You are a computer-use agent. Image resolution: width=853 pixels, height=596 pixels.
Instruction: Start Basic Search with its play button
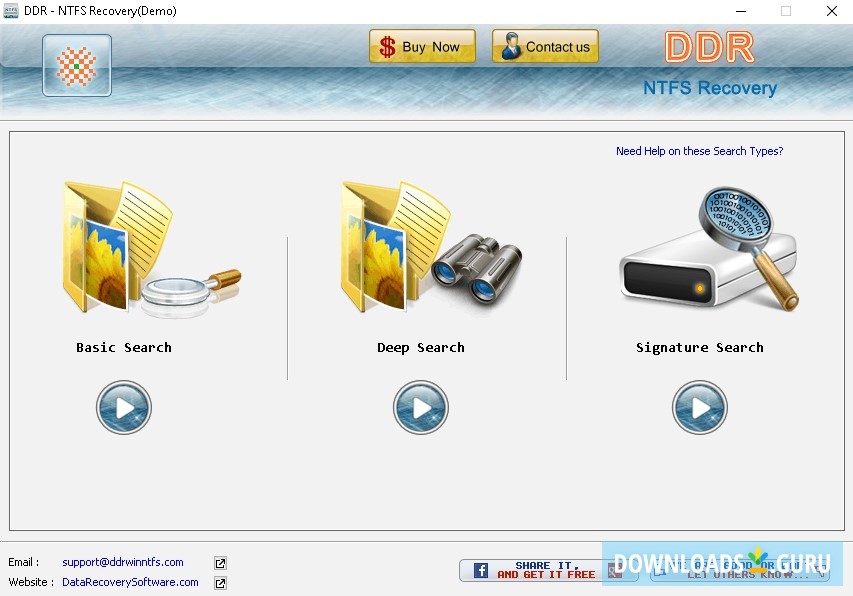124,407
